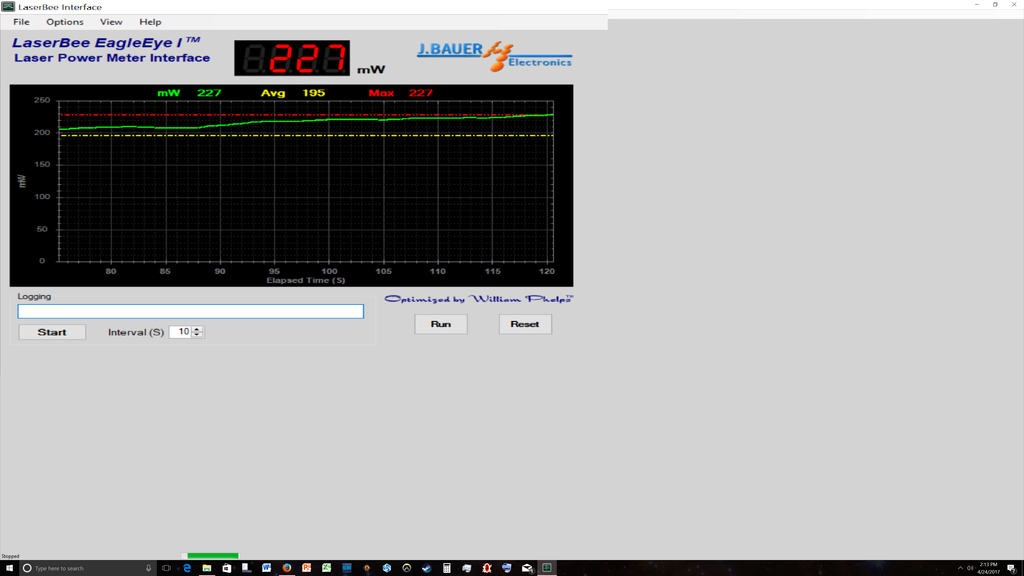Click the Reset button
The width and height of the screenshot is (1024, 576).
click(x=525, y=324)
